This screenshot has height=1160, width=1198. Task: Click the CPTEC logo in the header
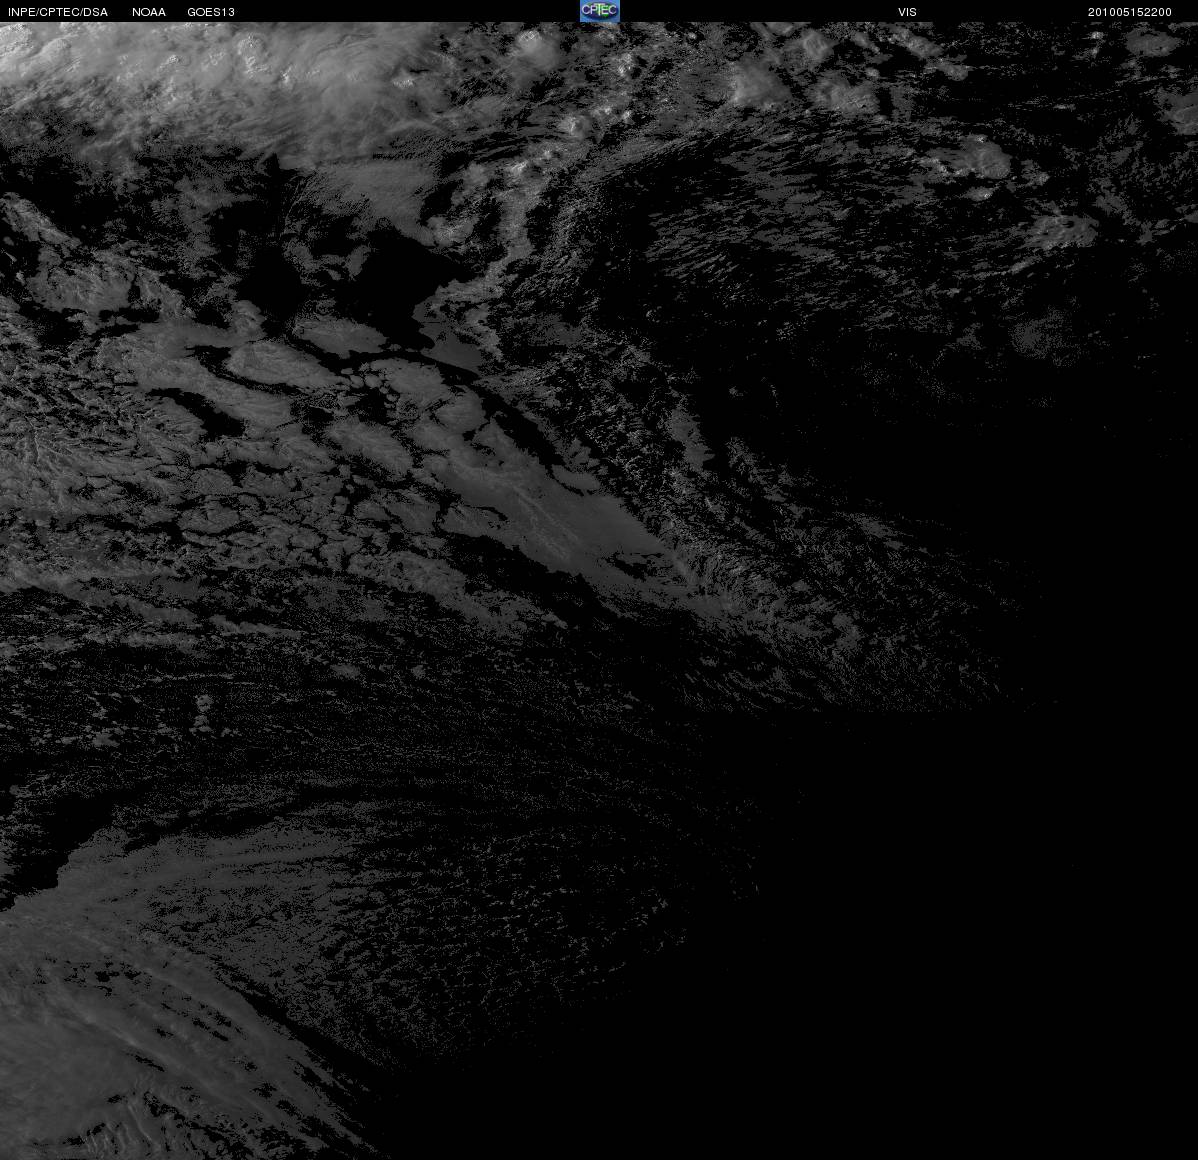click(599, 11)
